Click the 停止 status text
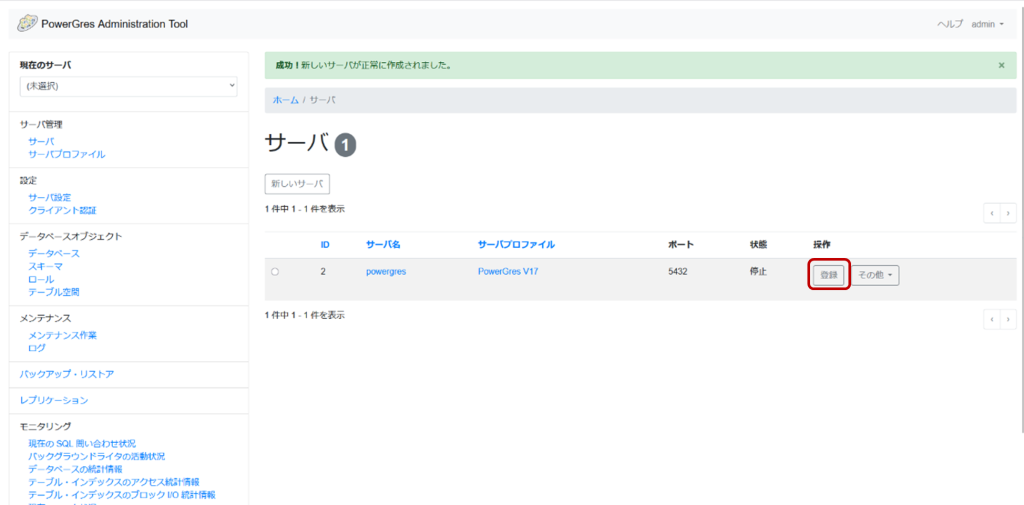The image size is (1024, 505). tap(758, 272)
